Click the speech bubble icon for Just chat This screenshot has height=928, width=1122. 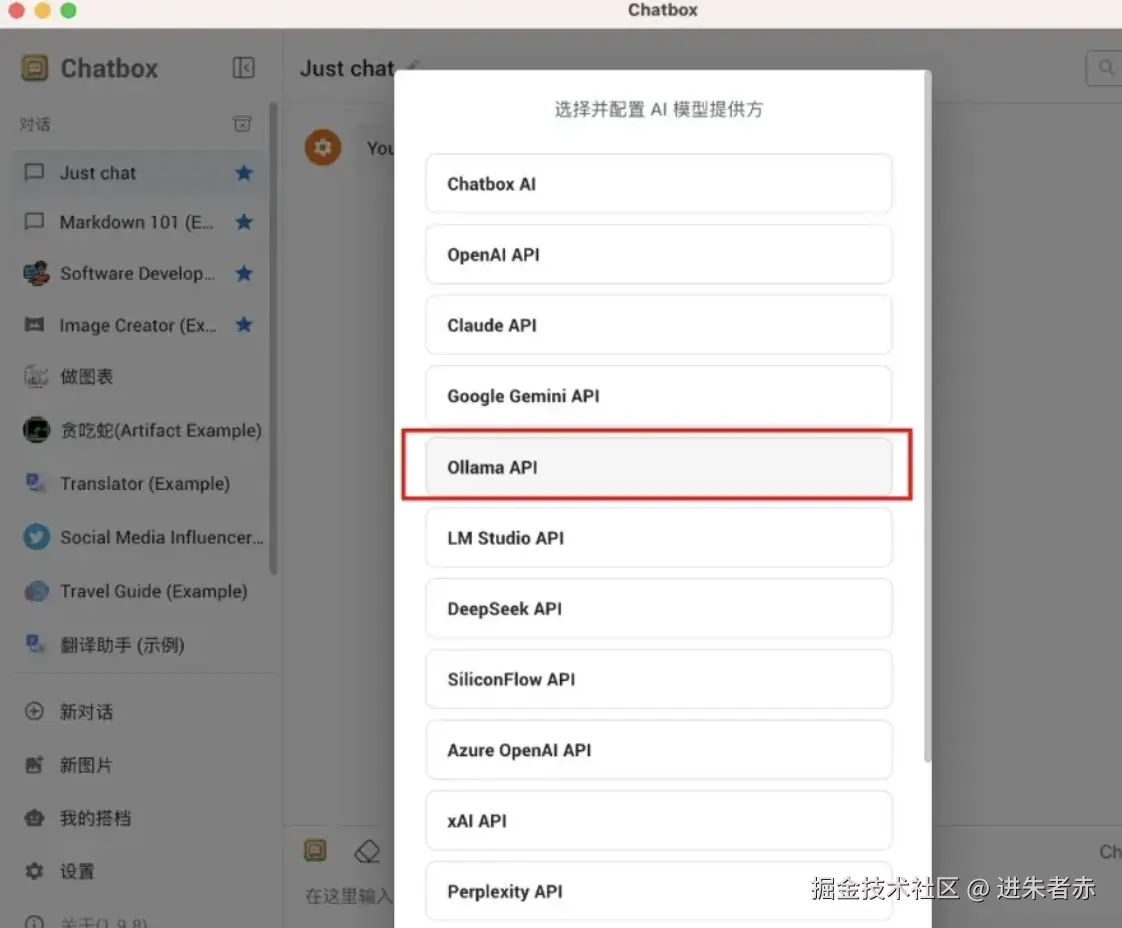coord(34,172)
